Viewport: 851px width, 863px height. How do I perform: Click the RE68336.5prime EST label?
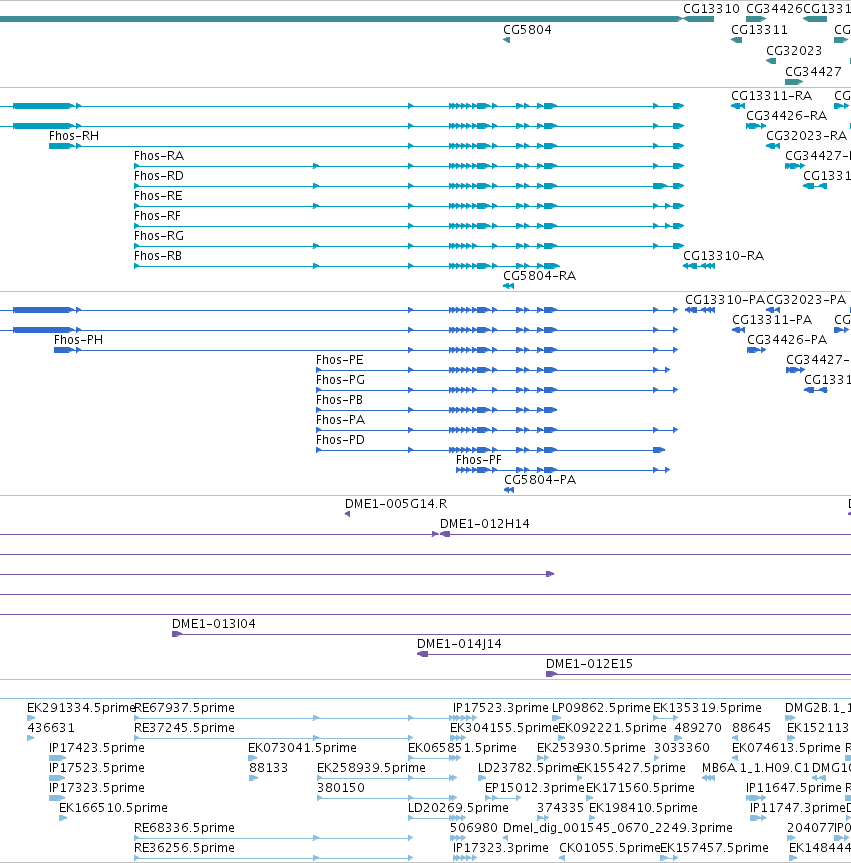click(x=184, y=828)
